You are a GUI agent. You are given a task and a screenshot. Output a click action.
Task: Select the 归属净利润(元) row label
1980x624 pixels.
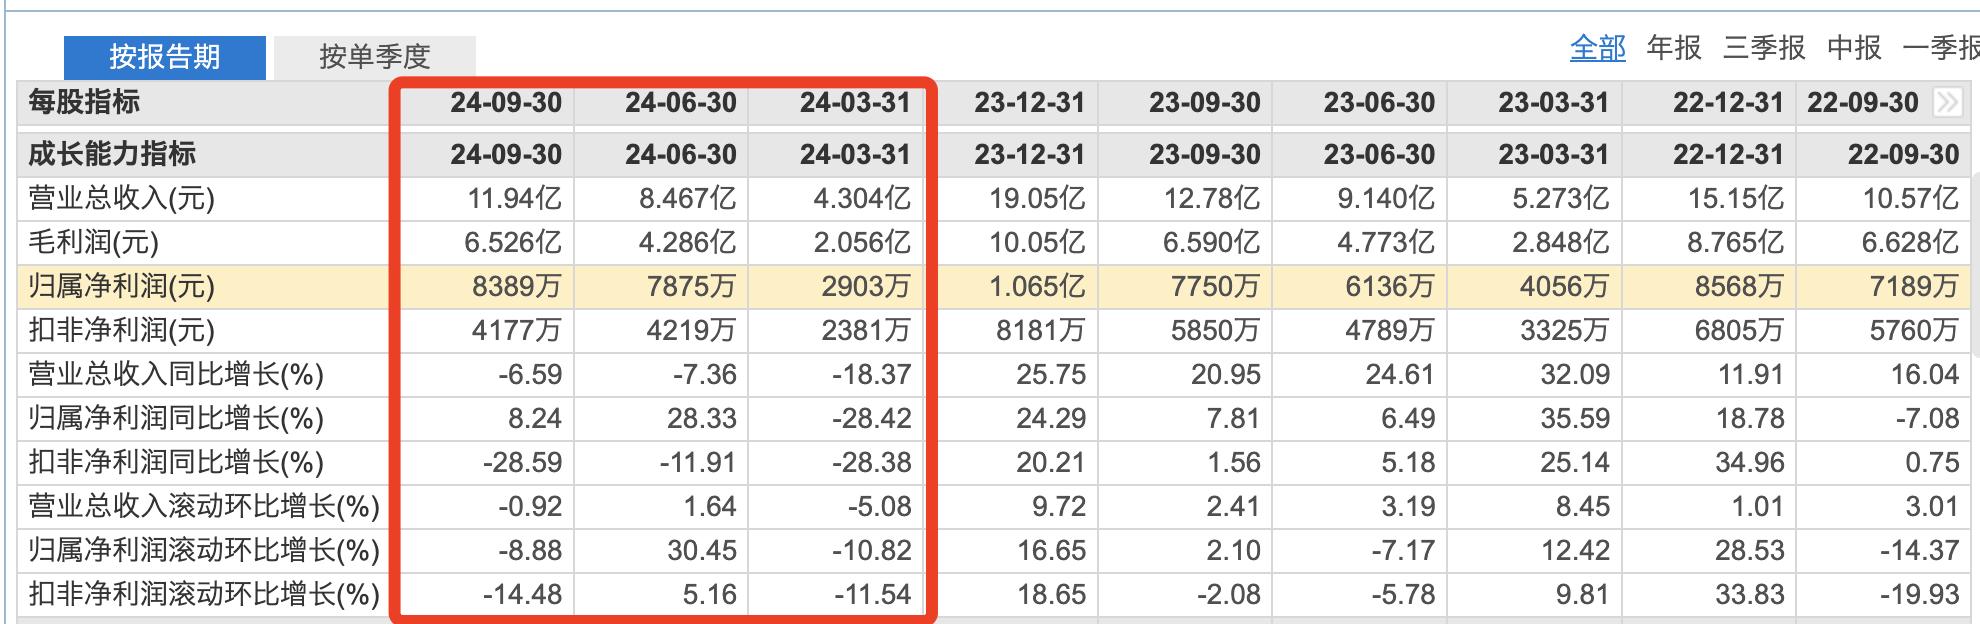pos(121,286)
